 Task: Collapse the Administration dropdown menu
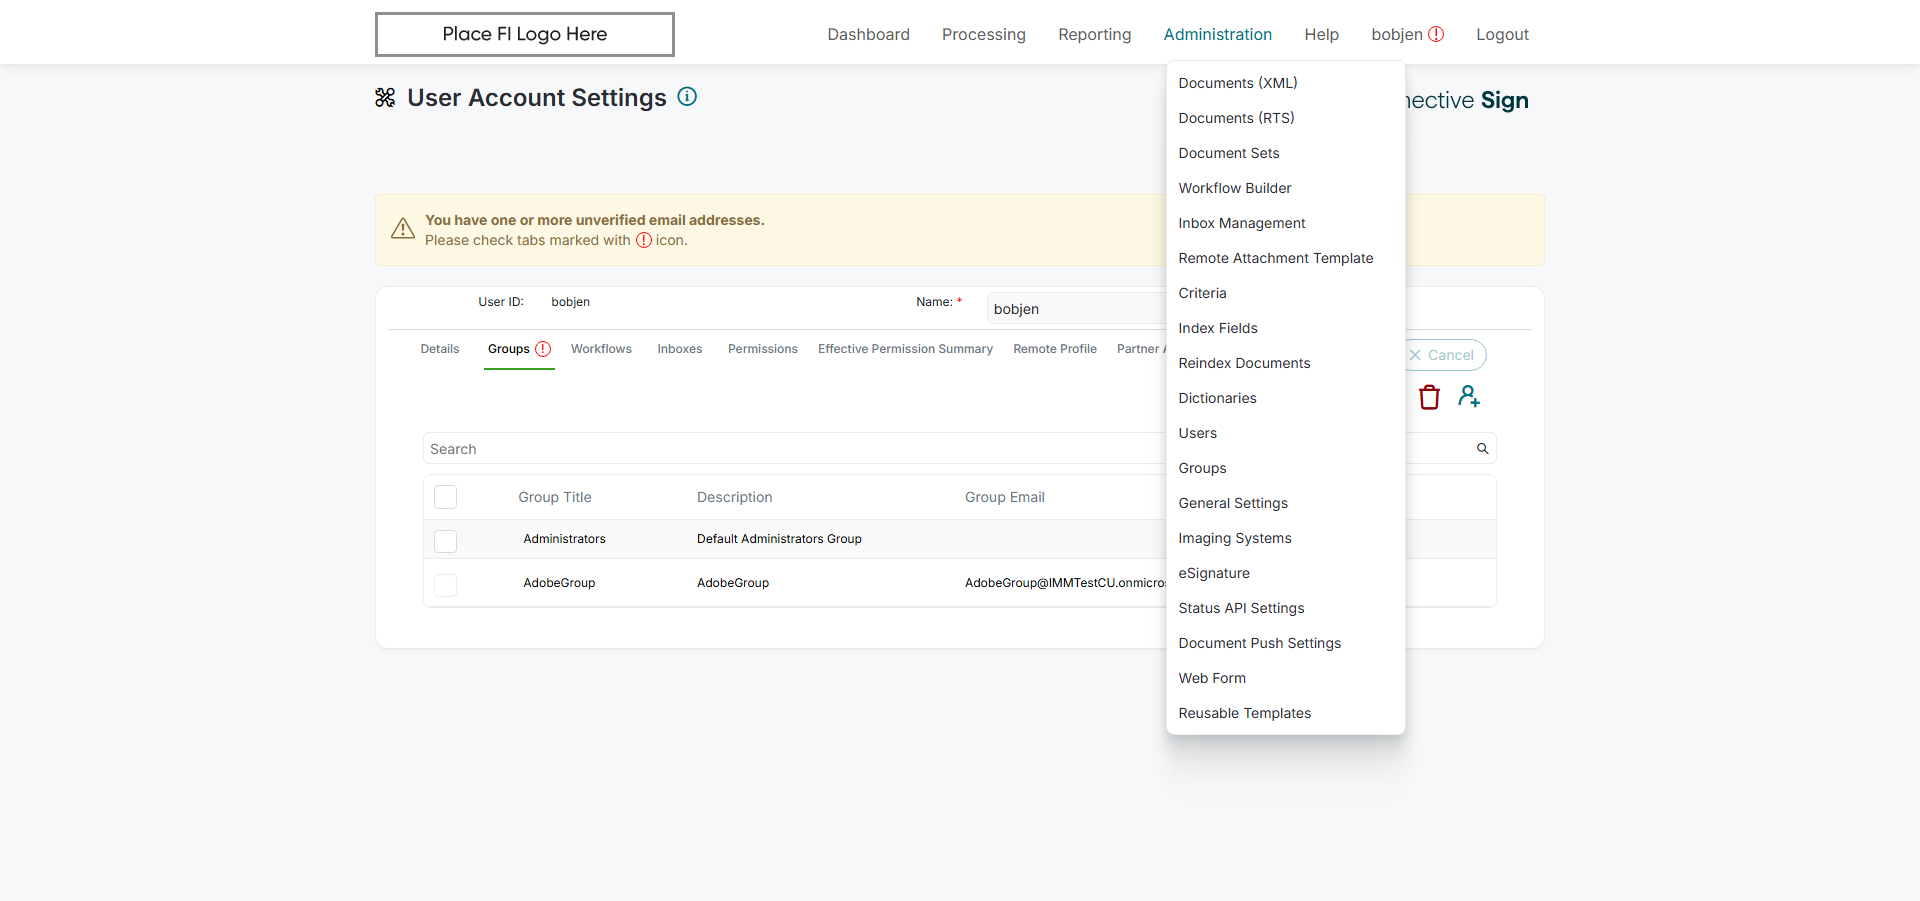tap(1217, 34)
